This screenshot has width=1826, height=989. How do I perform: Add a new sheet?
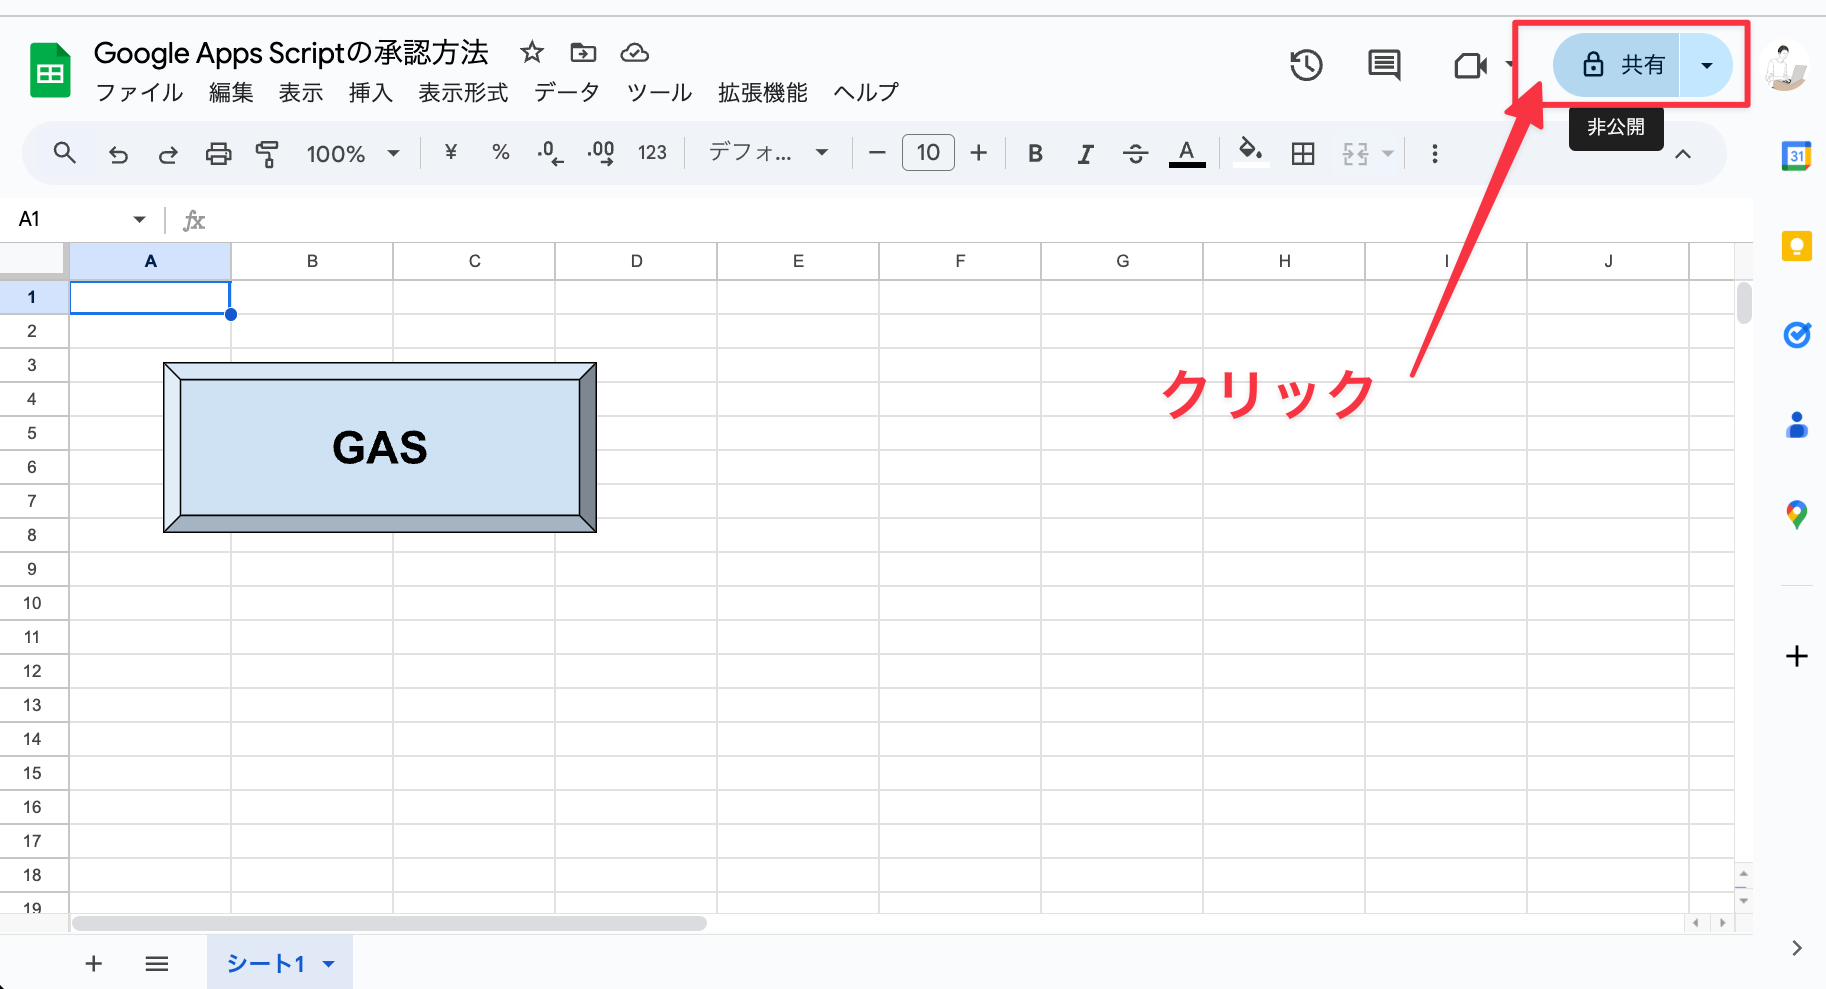tap(93, 963)
